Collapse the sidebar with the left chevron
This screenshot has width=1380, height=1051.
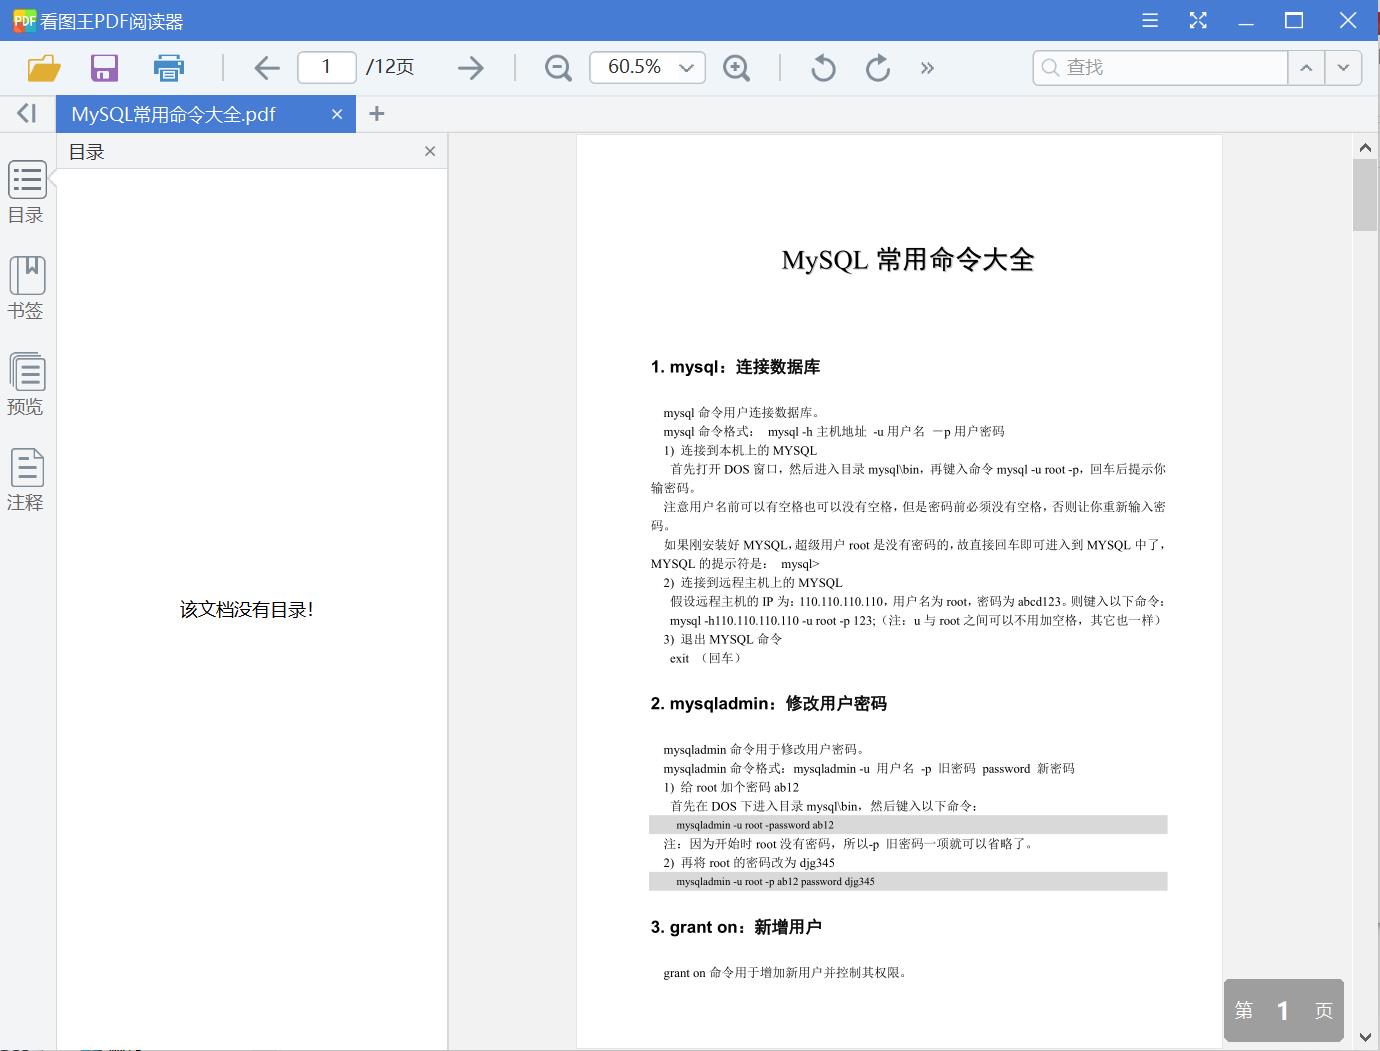26,113
